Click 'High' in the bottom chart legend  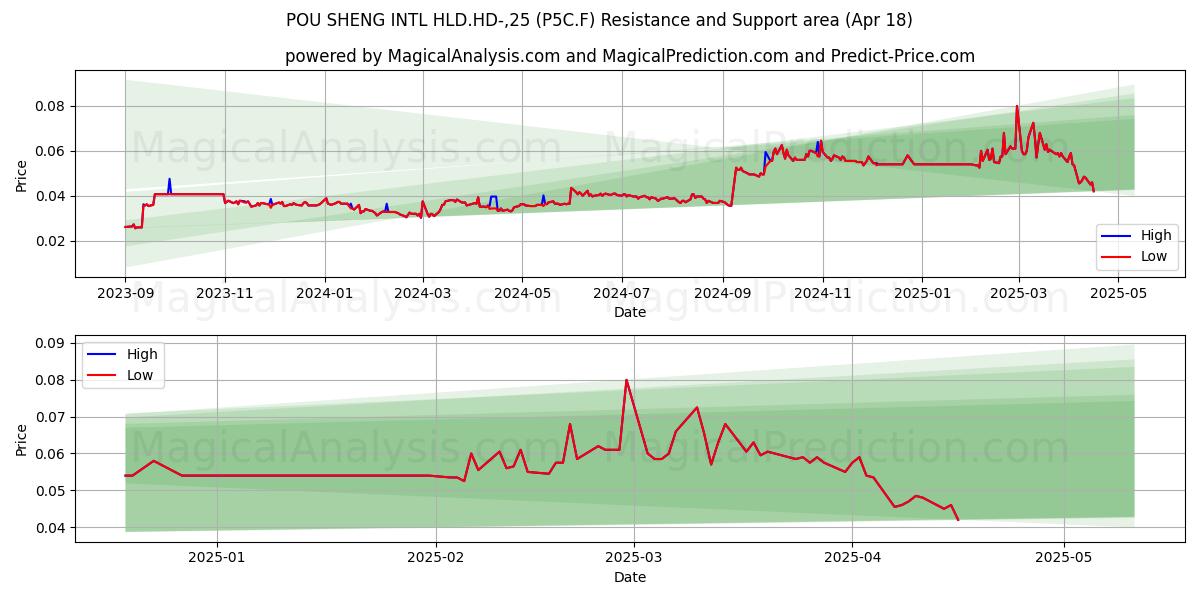pyautogui.click(x=142, y=354)
